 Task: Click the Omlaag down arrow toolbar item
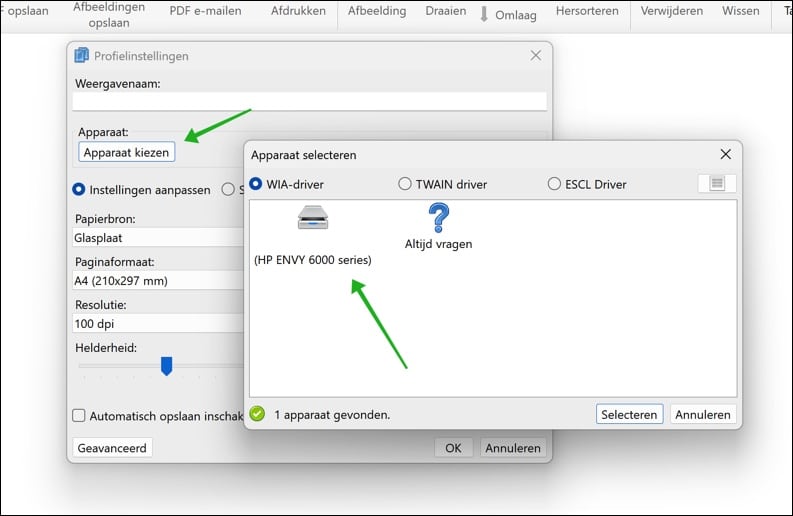(509, 15)
